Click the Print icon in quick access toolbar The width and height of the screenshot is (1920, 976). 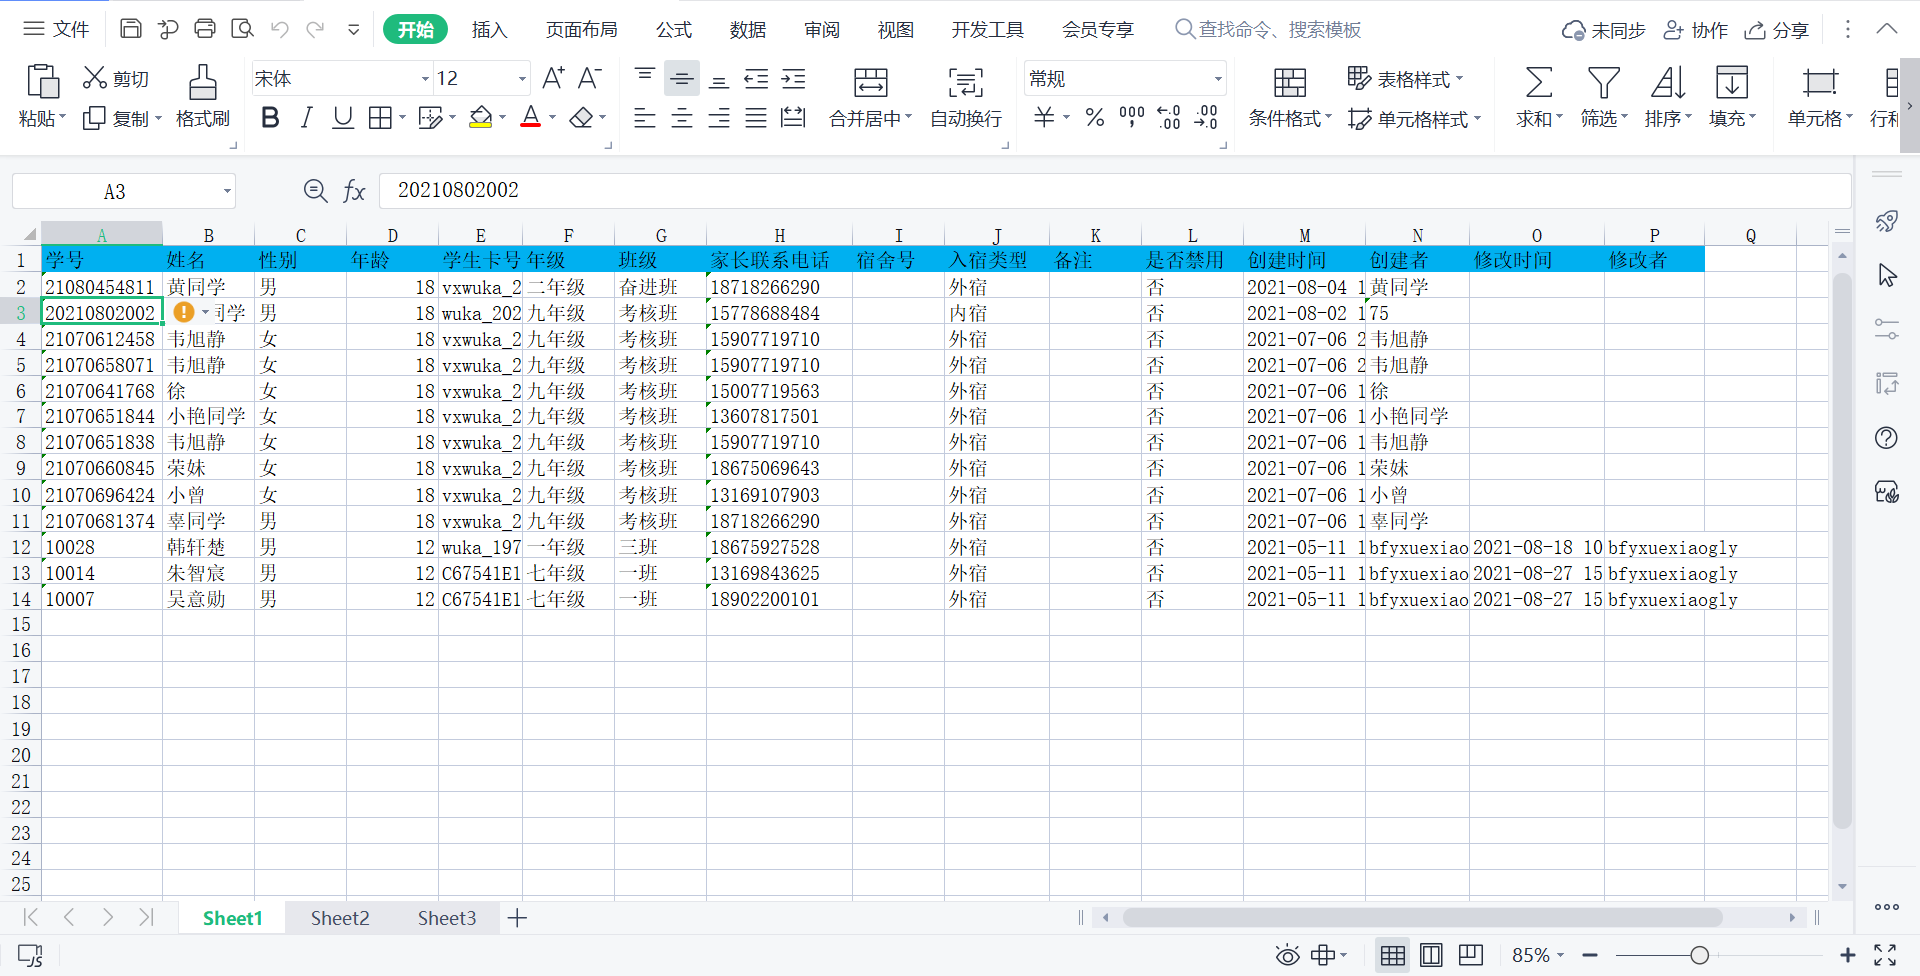205,29
